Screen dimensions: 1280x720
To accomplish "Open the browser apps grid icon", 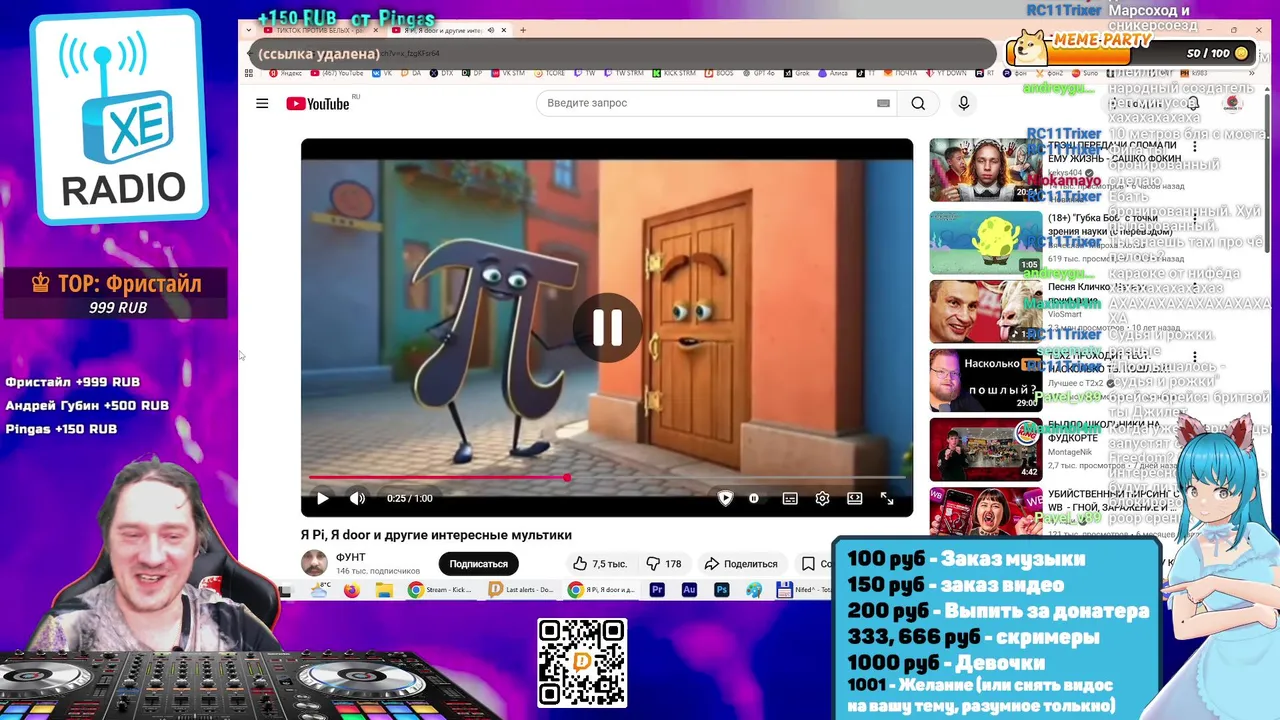I will [249, 73].
